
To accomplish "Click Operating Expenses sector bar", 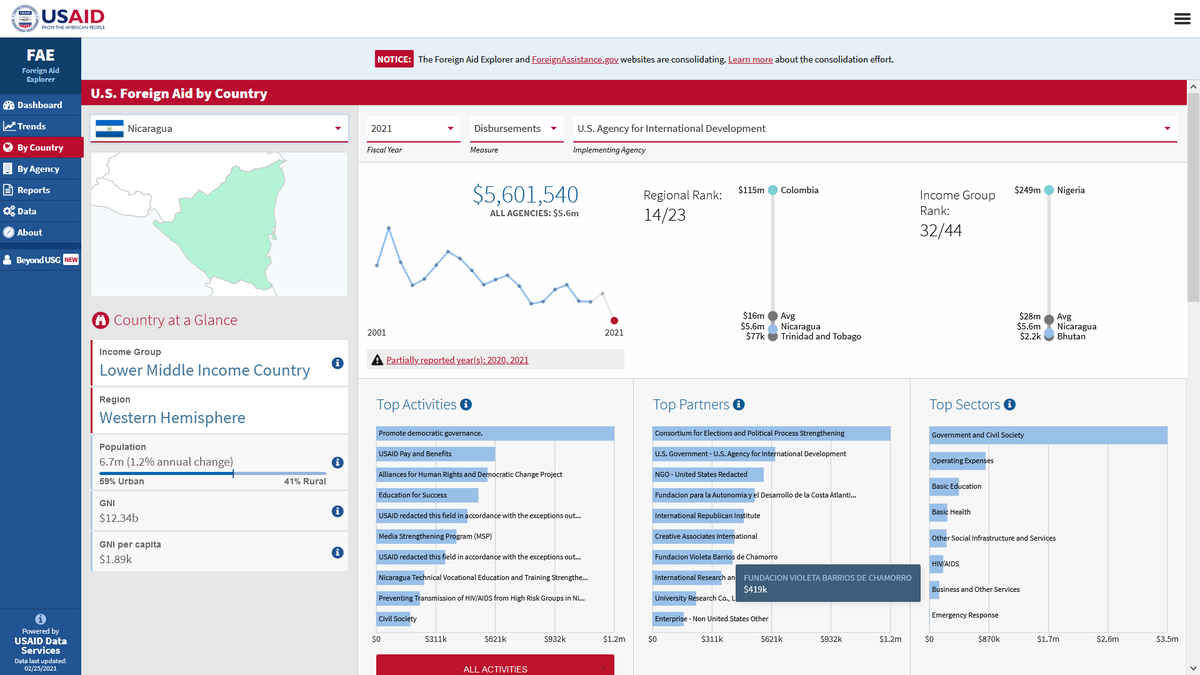I will click(x=958, y=461).
